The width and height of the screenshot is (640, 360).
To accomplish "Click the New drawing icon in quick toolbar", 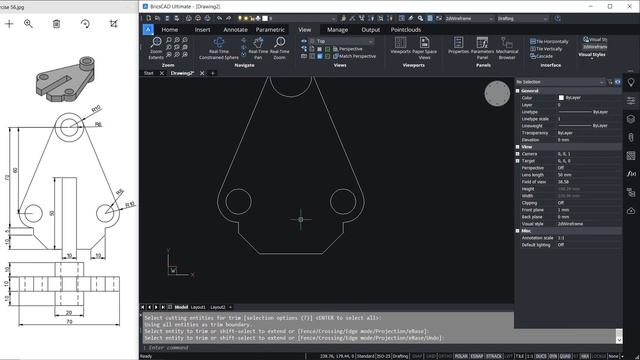I will [149, 18].
